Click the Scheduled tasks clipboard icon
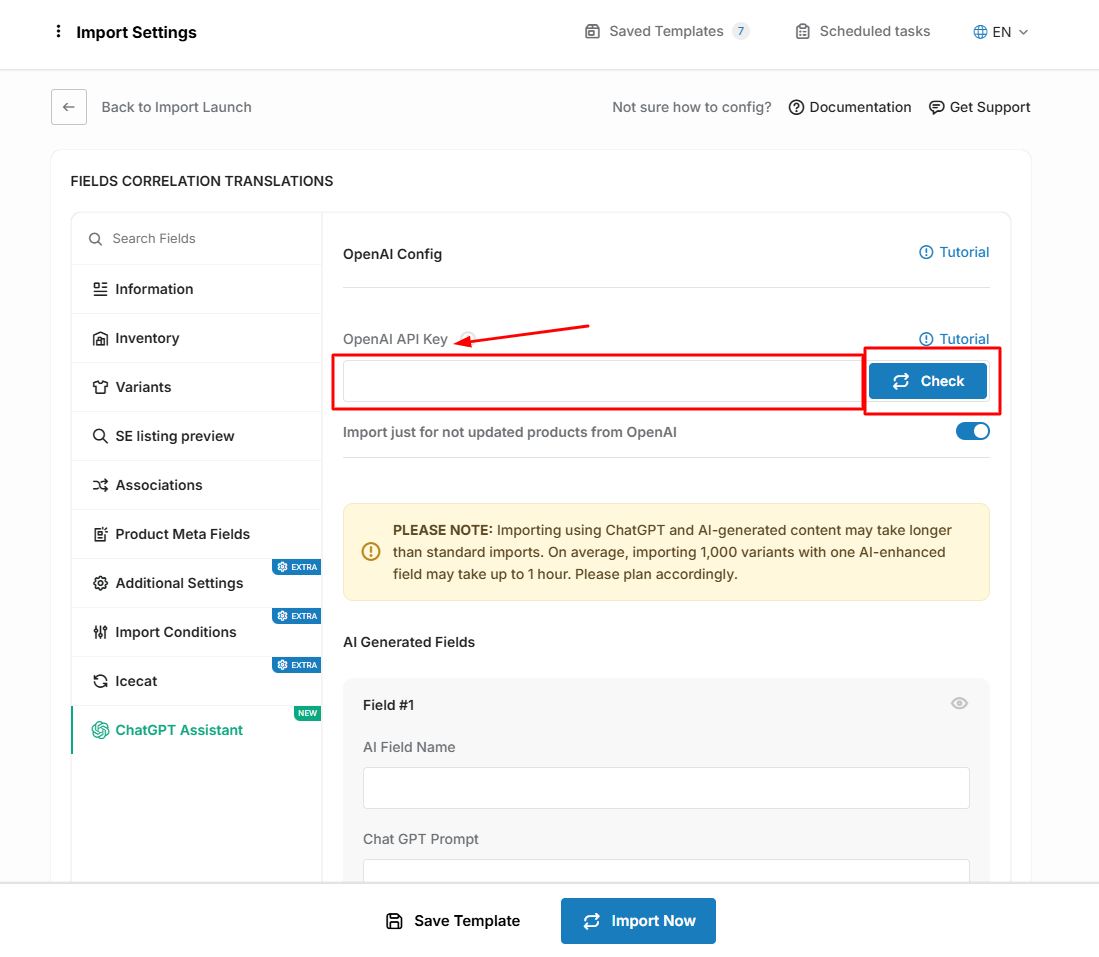The image size is (1099, 957). (803, 32)
